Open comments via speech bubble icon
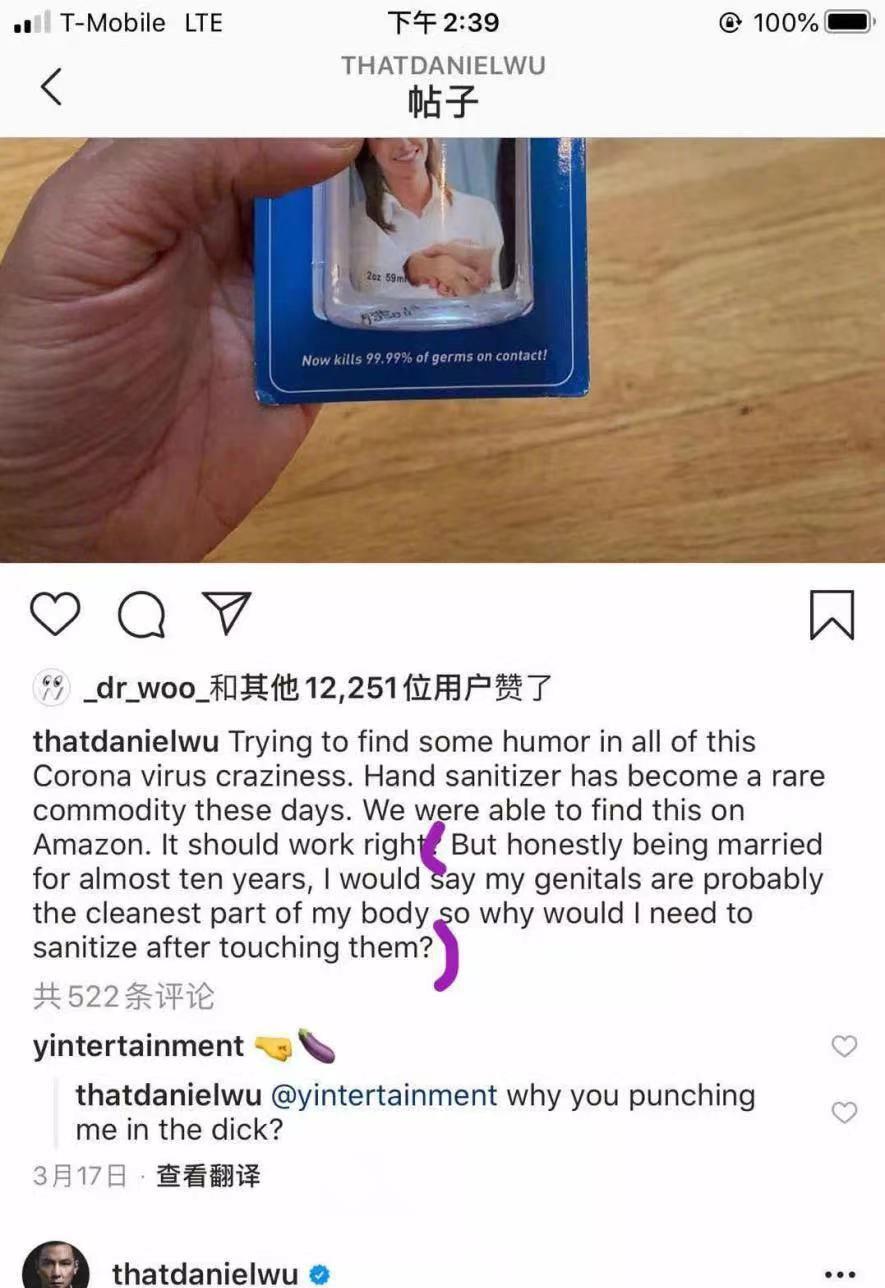This screenshot has height=1288, width=885. [141, 614]
